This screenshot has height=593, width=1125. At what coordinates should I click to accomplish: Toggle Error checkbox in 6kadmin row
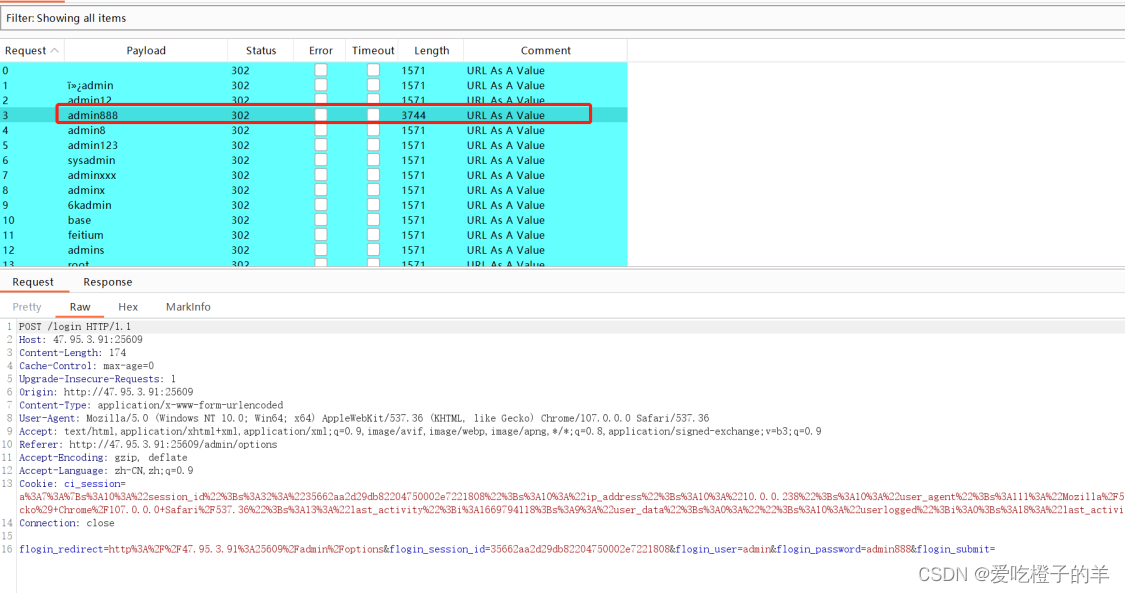[321, 205]
